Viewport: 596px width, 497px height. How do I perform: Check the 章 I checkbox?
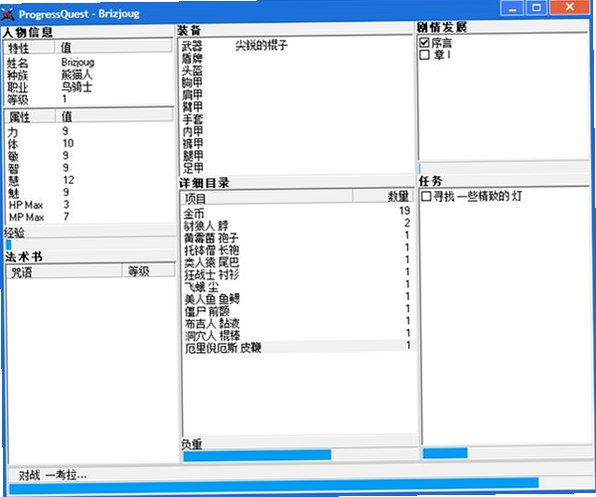pos(425,55)
